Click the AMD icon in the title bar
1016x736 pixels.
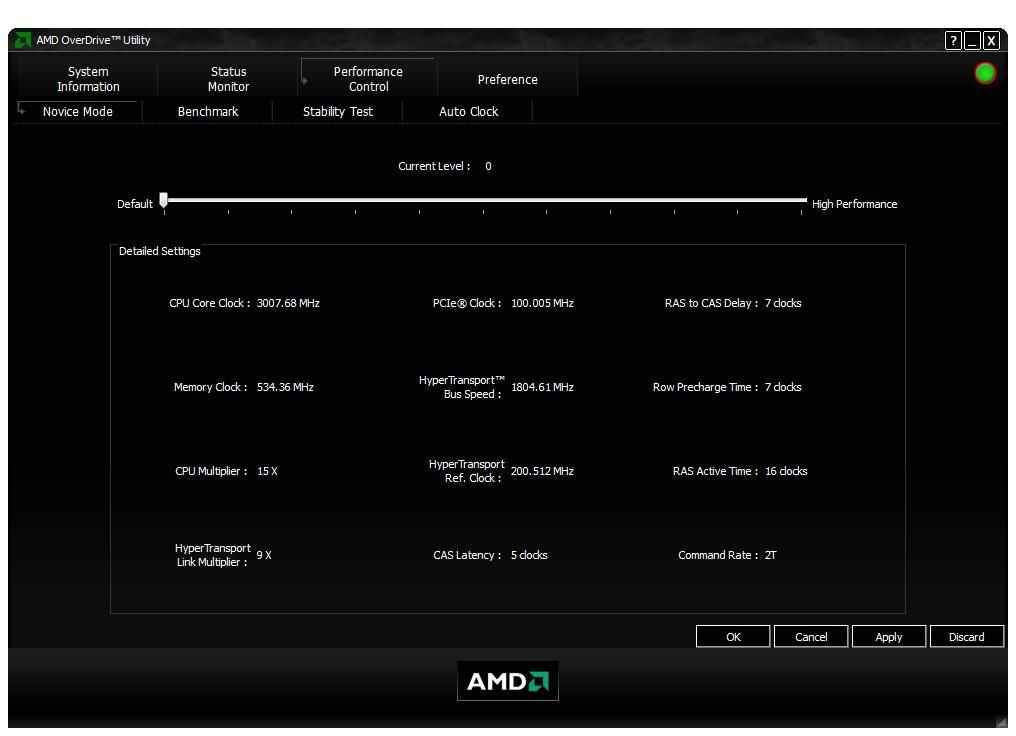[22, 41]
